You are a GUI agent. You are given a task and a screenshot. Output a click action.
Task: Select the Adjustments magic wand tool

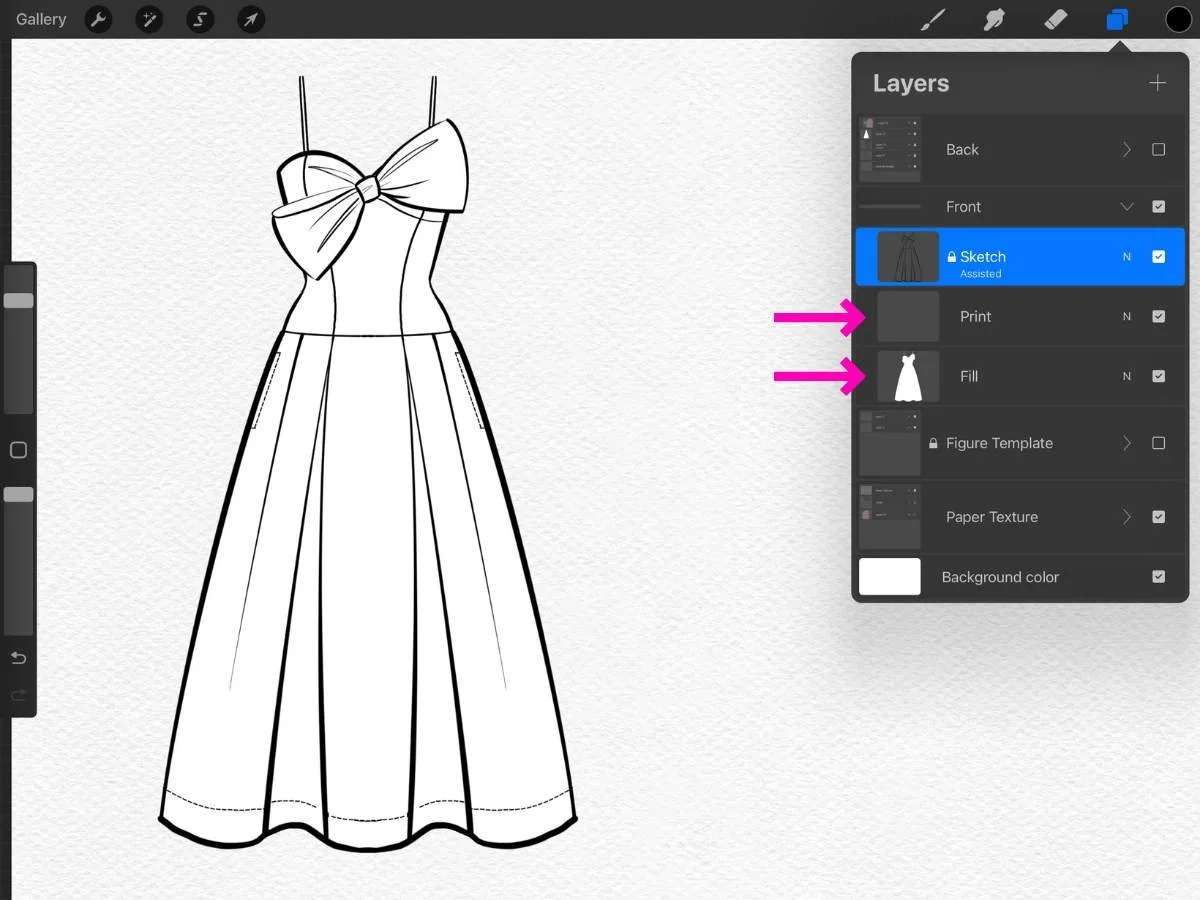click(x=149, y=19)
